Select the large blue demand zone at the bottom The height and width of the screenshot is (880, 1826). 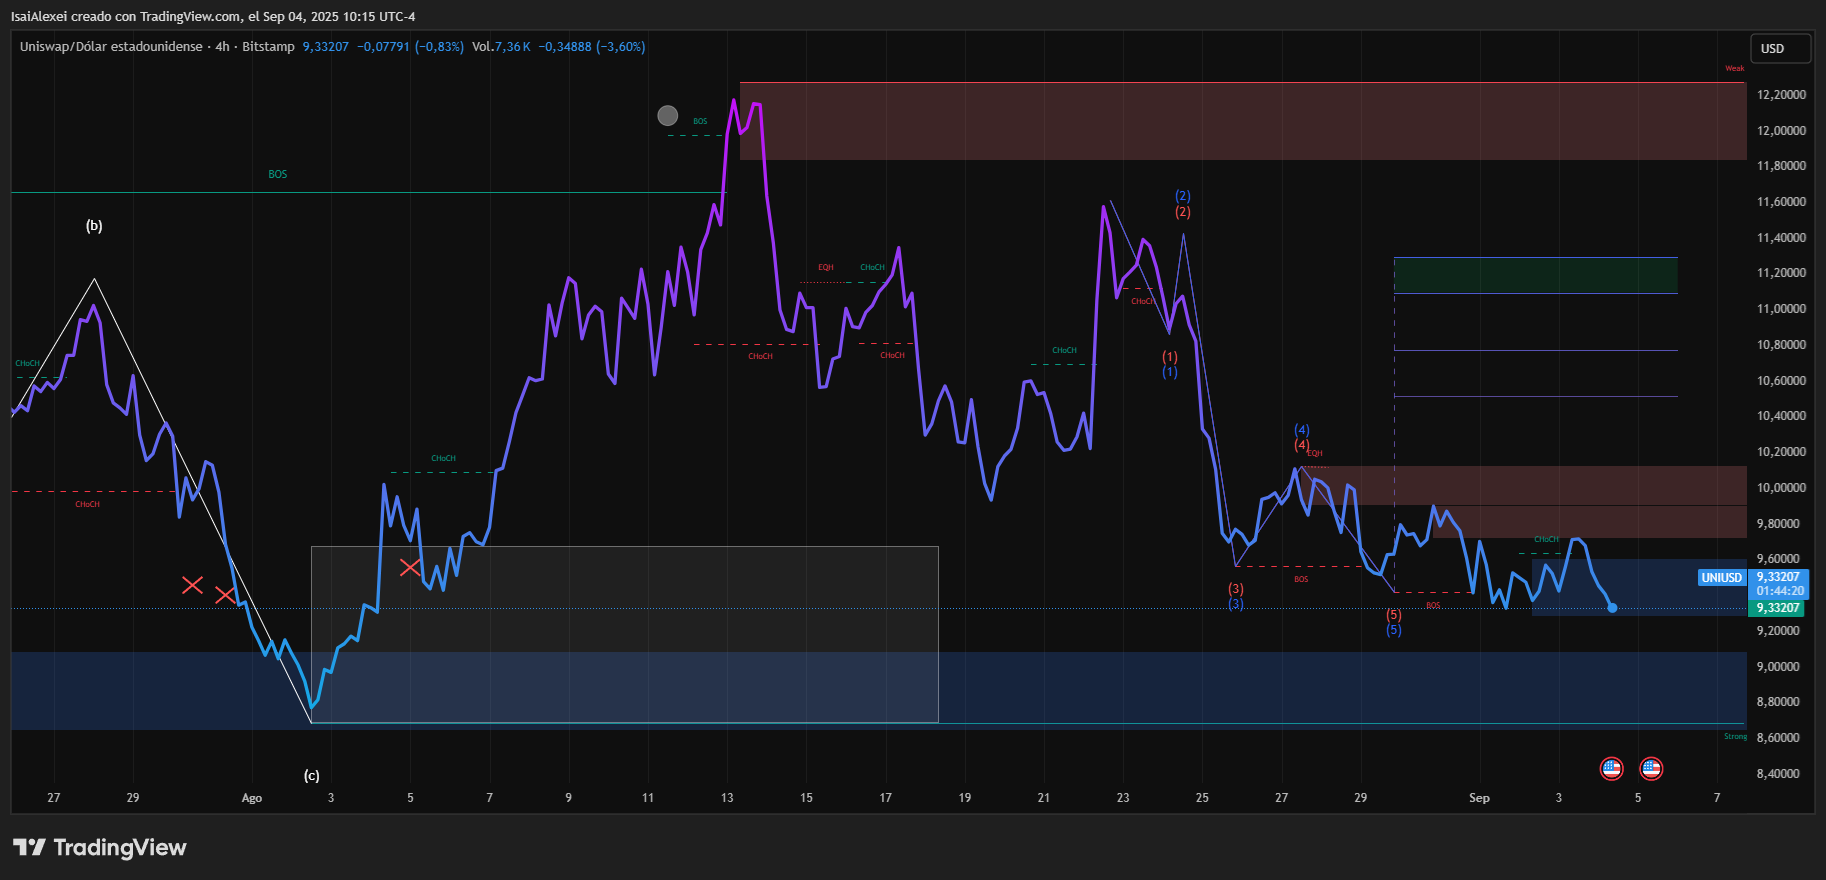tap(878, 691)
